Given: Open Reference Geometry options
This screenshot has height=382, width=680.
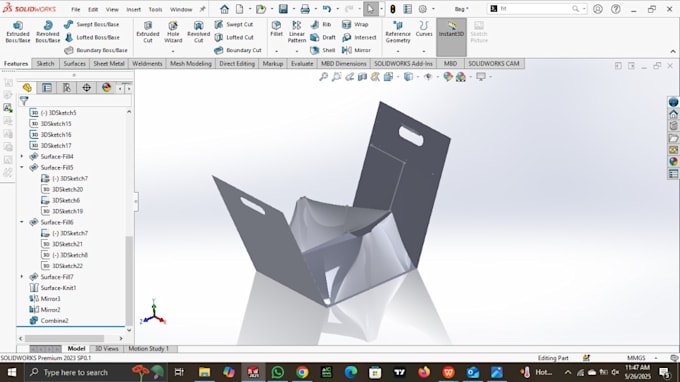Looking at the screenshot, I should pos(398,32).
